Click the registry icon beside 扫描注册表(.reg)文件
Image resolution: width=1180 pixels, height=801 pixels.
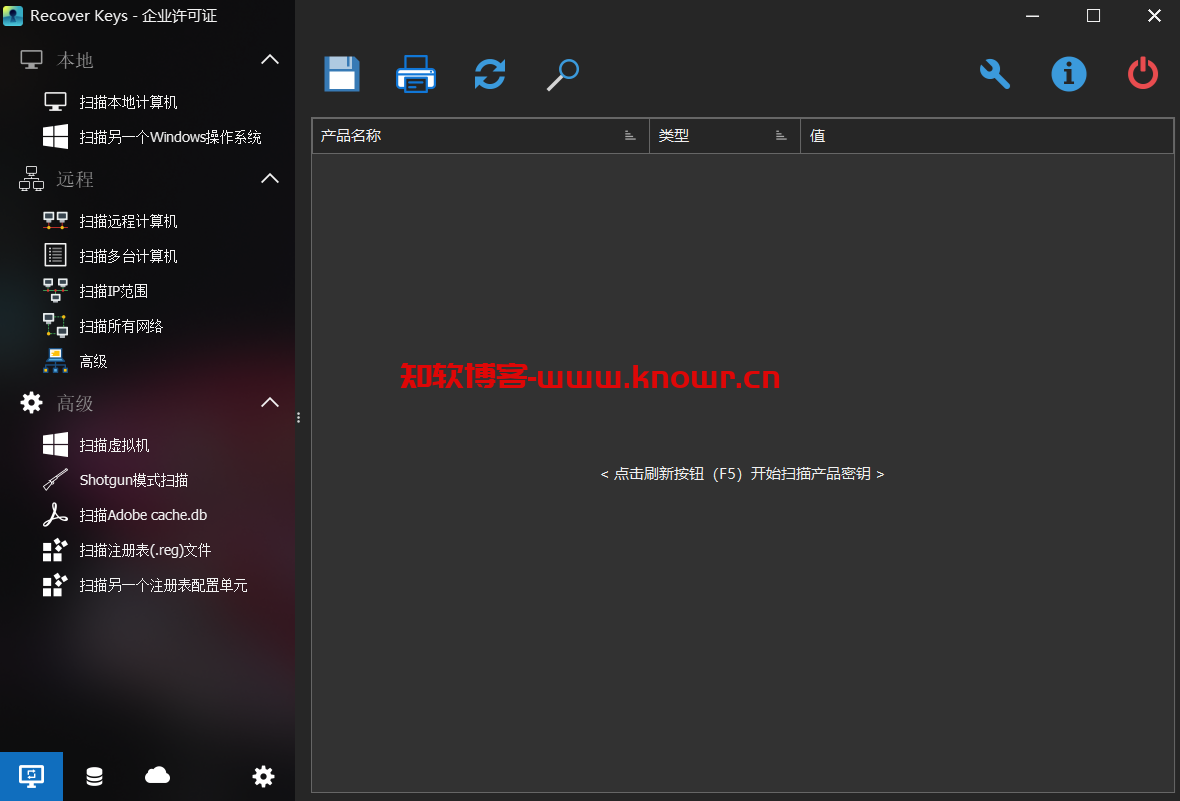click(56, 550)
